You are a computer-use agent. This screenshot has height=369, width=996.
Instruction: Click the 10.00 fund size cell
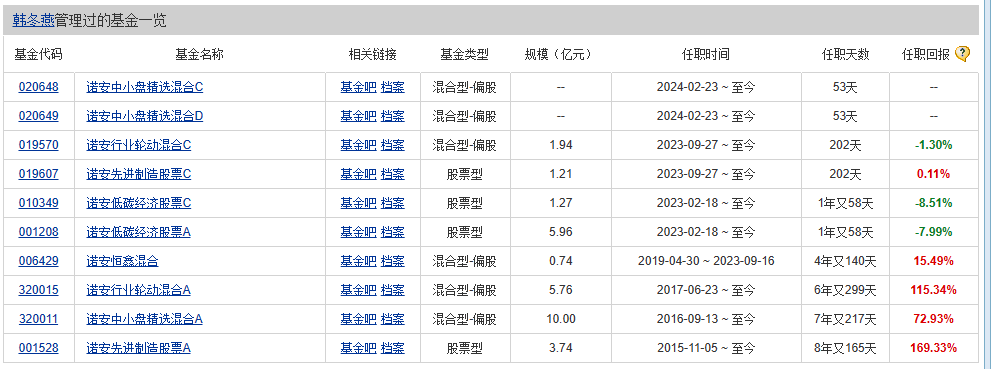click(x=561, y=319)
